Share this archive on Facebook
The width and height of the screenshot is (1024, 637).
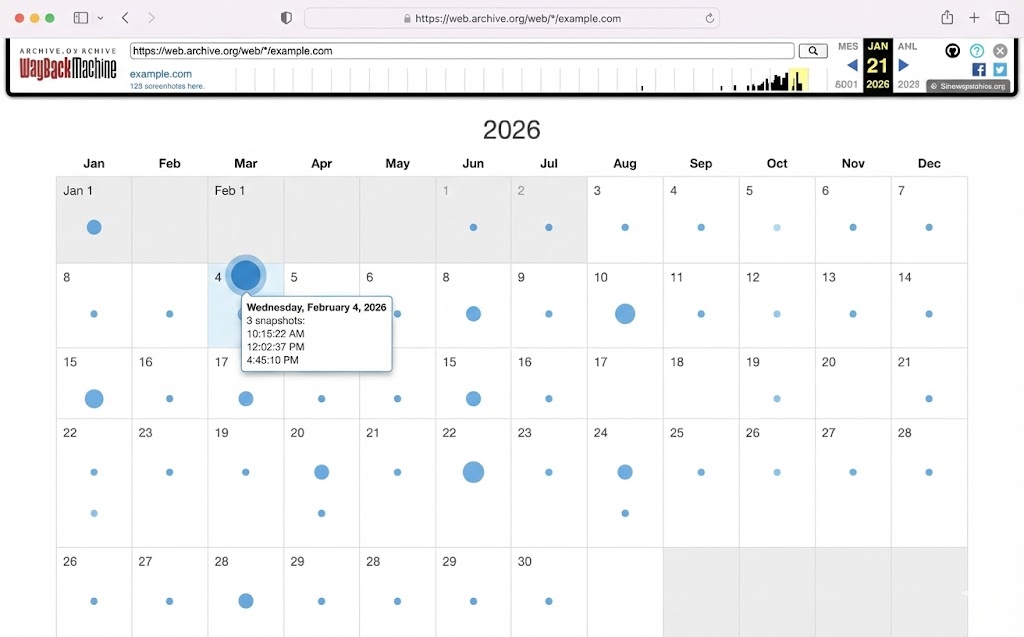click(x=978, y=70)
